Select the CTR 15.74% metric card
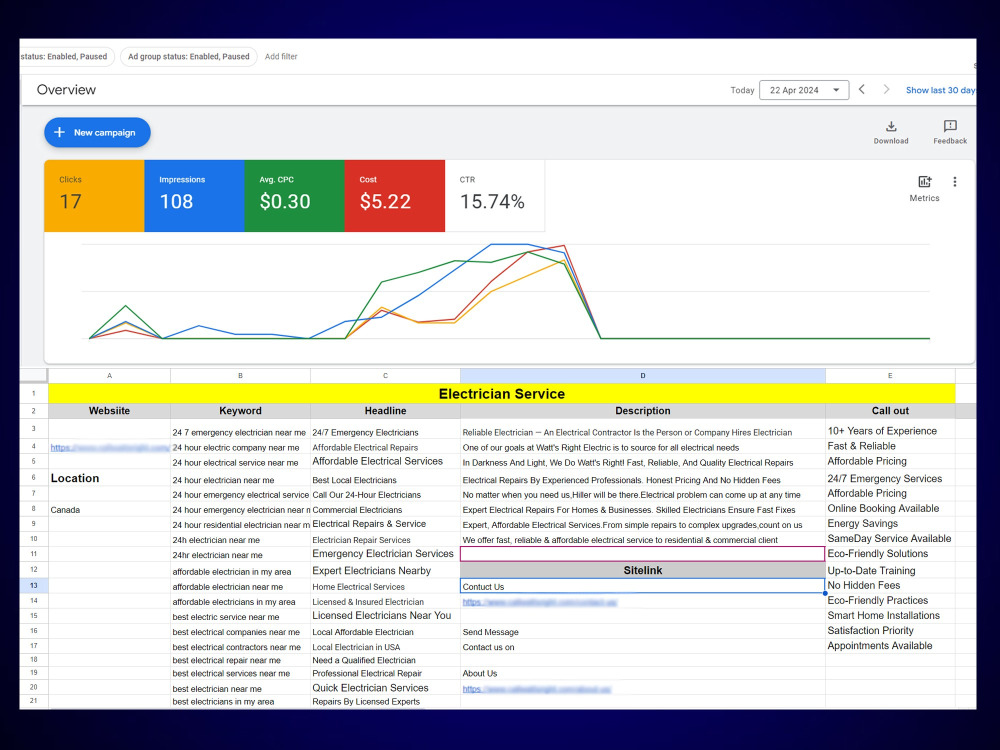The image size is (1000, 750). [495, 196]
